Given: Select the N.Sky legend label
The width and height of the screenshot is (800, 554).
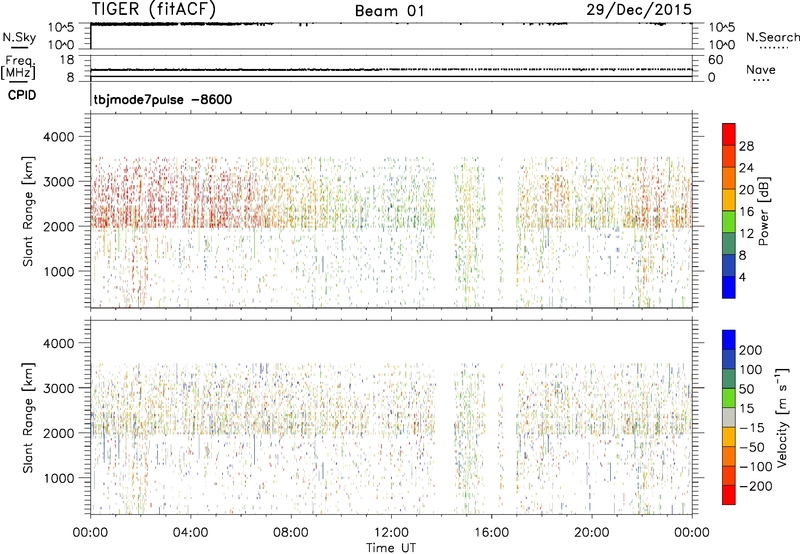Looking at the screenshot, I should click(19, 37).
